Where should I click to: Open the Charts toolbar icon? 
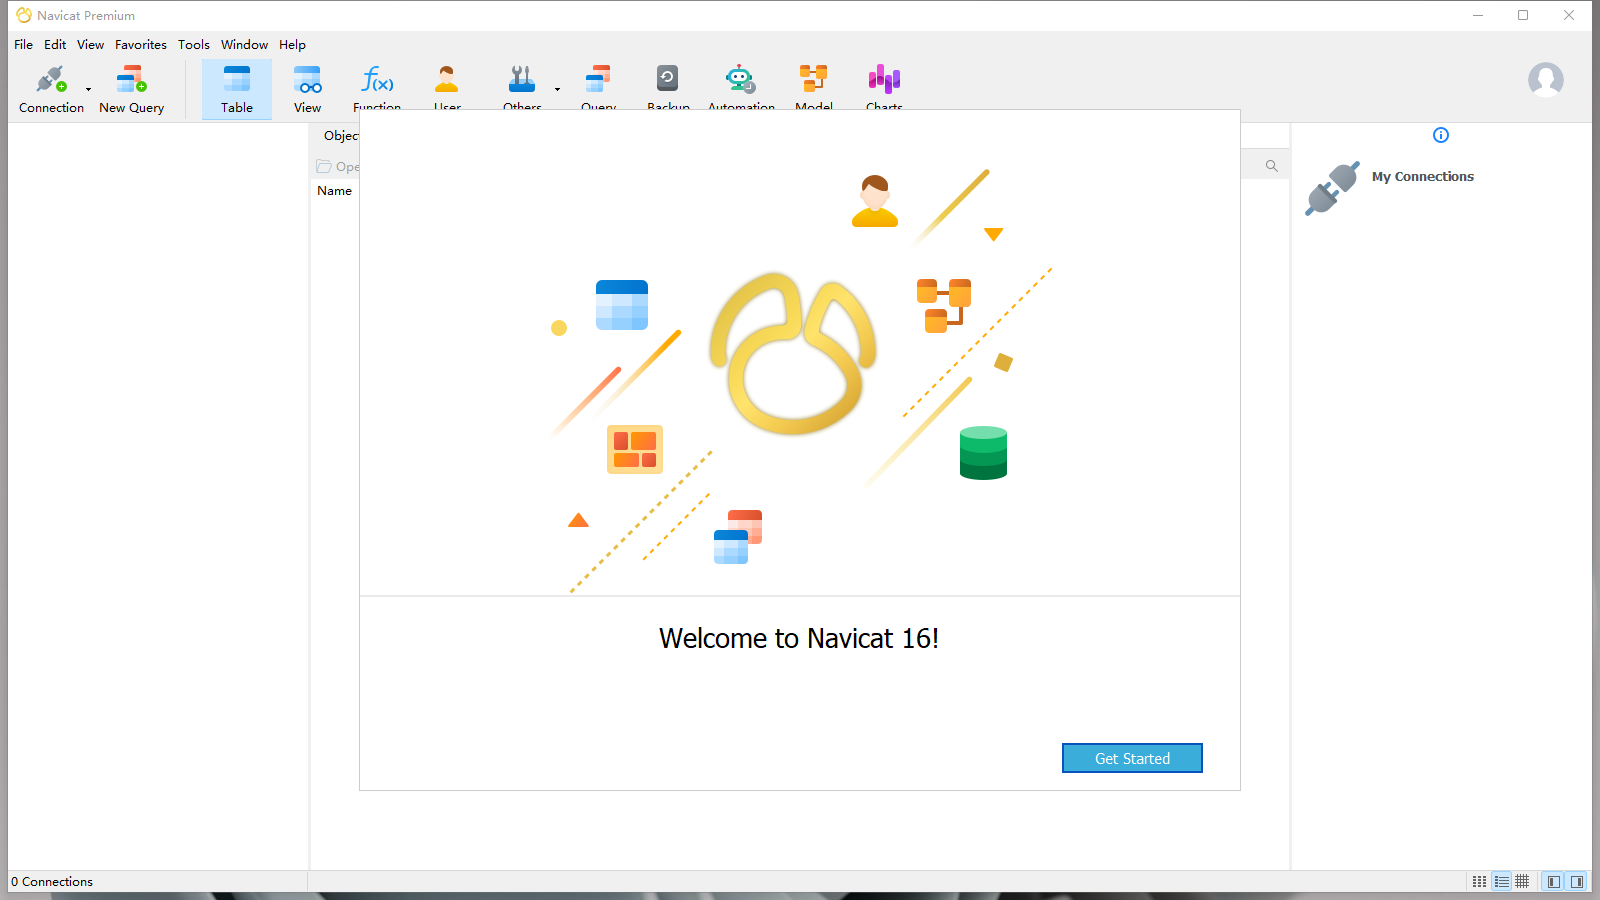click(884, 79)
